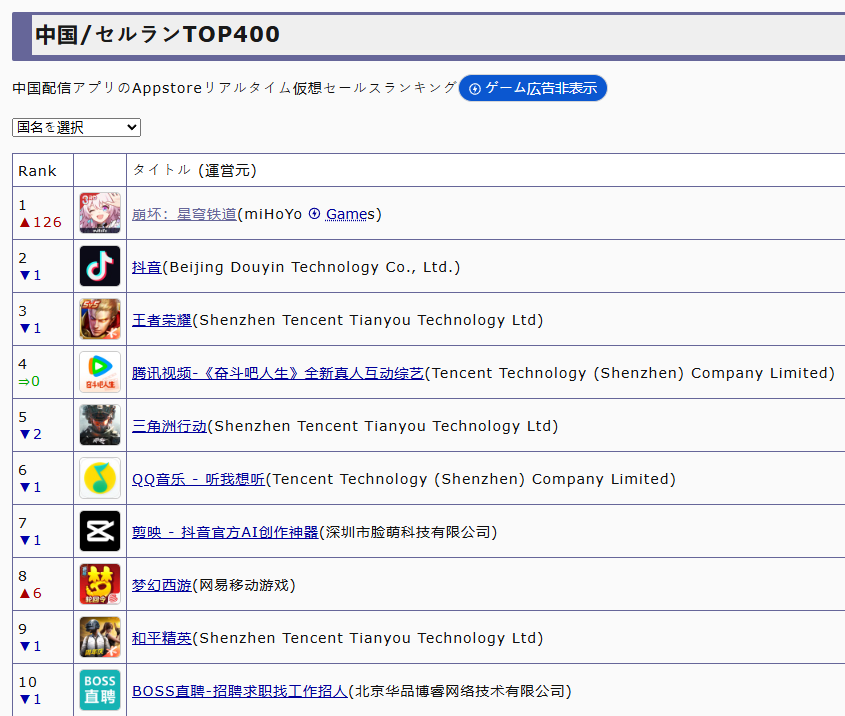
Task: Click the BOSS直聘 app icon
Action: [100, 690]
